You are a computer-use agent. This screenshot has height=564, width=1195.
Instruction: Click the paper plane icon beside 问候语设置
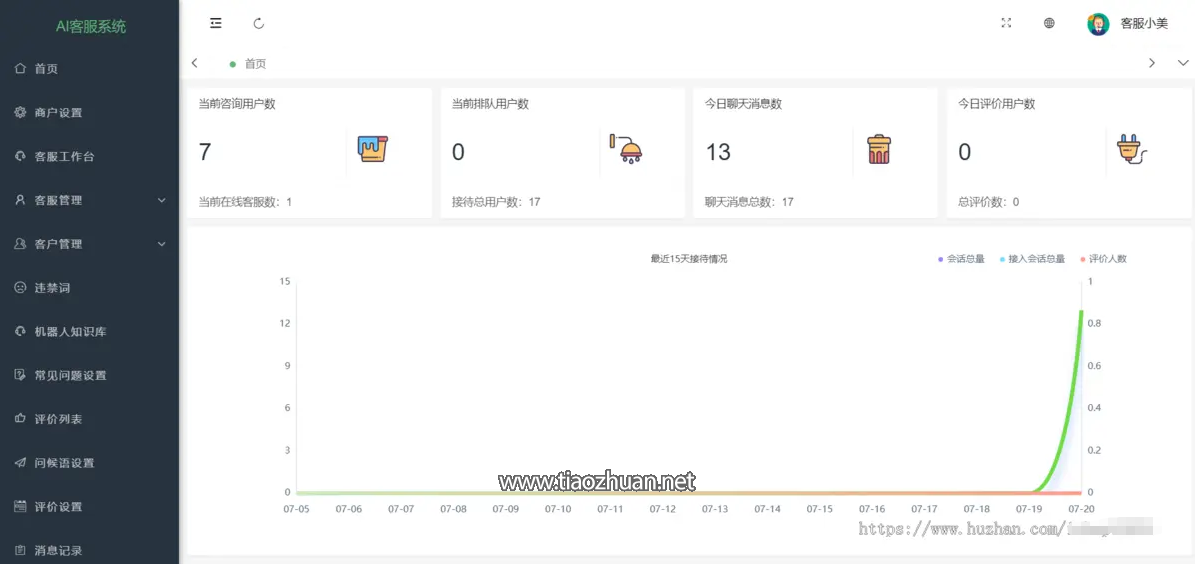coord(21,463)
